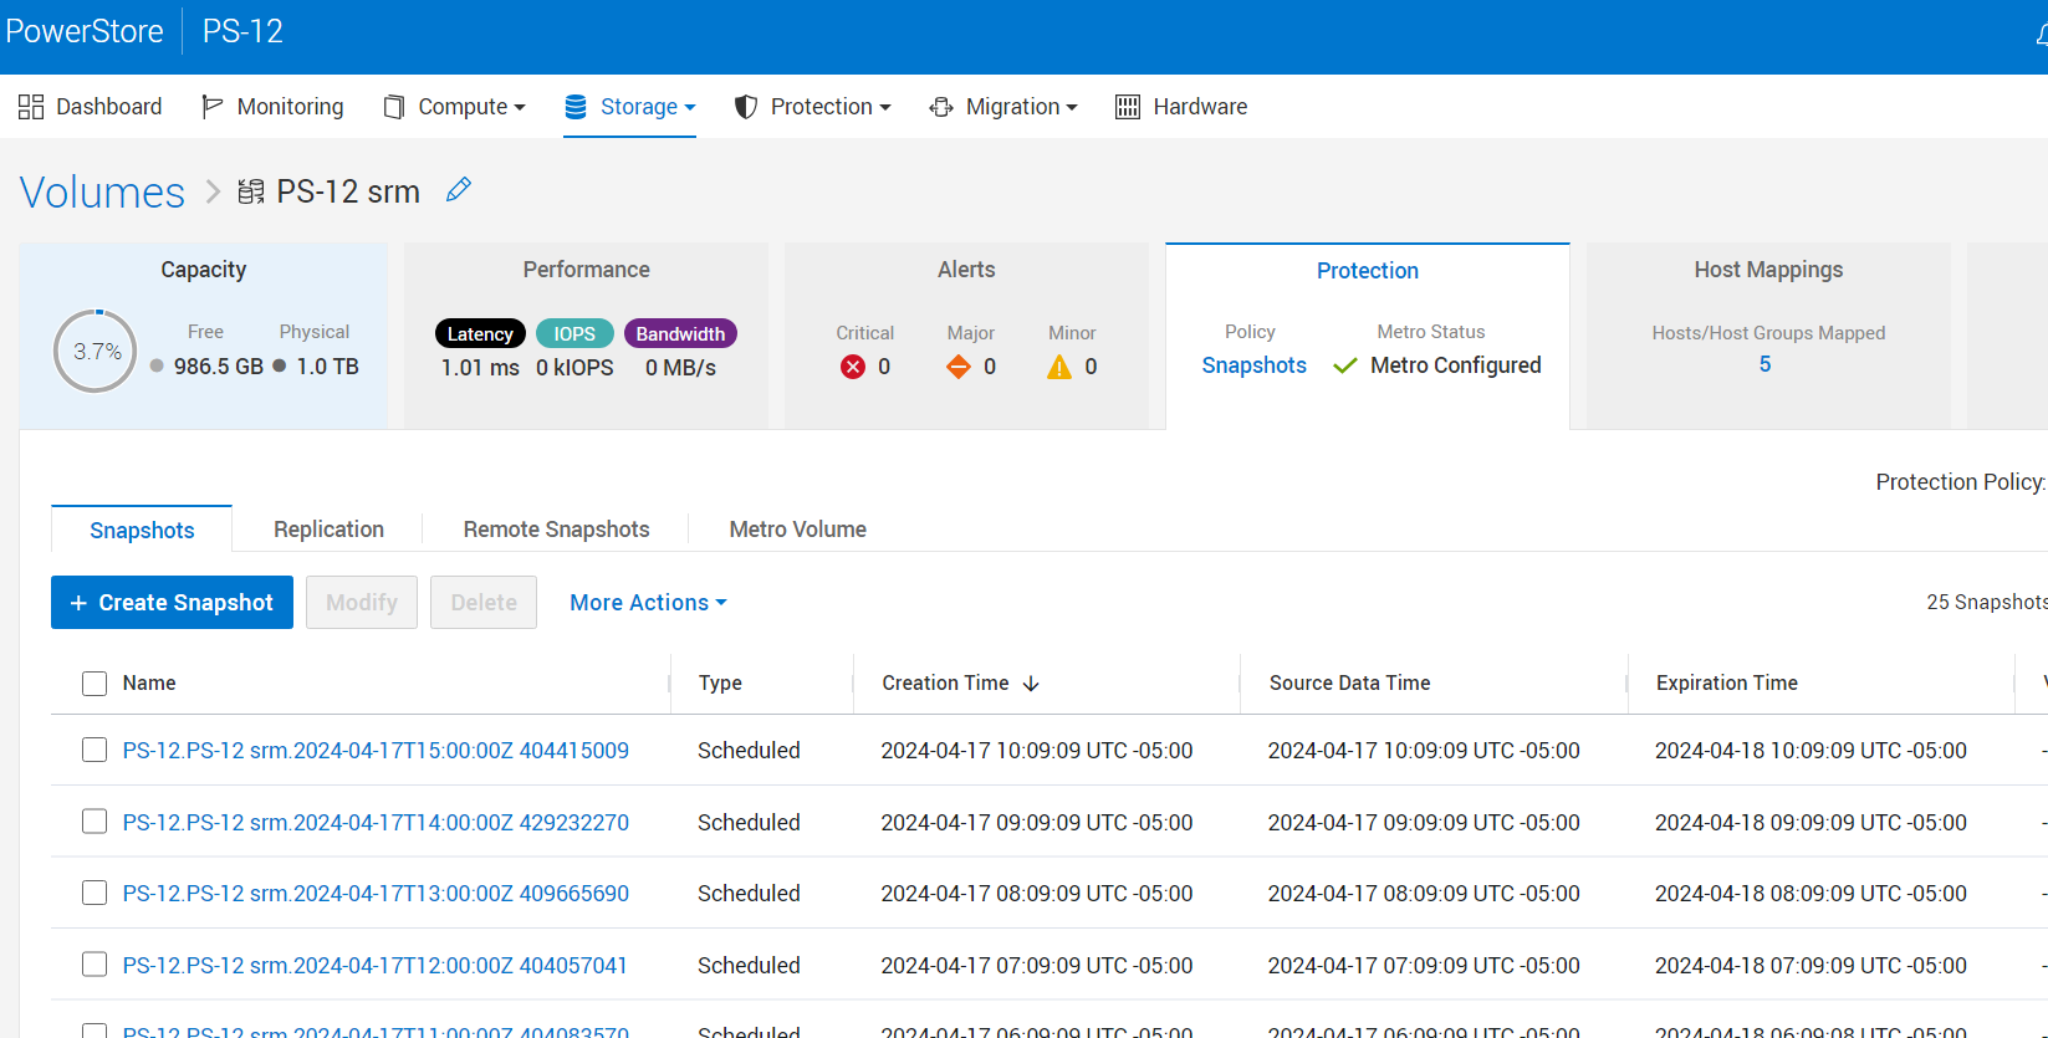This screenshot has height=1039, width=2049.
Task: Click the Free 986.5 GB value
Action: click(219, 367)
